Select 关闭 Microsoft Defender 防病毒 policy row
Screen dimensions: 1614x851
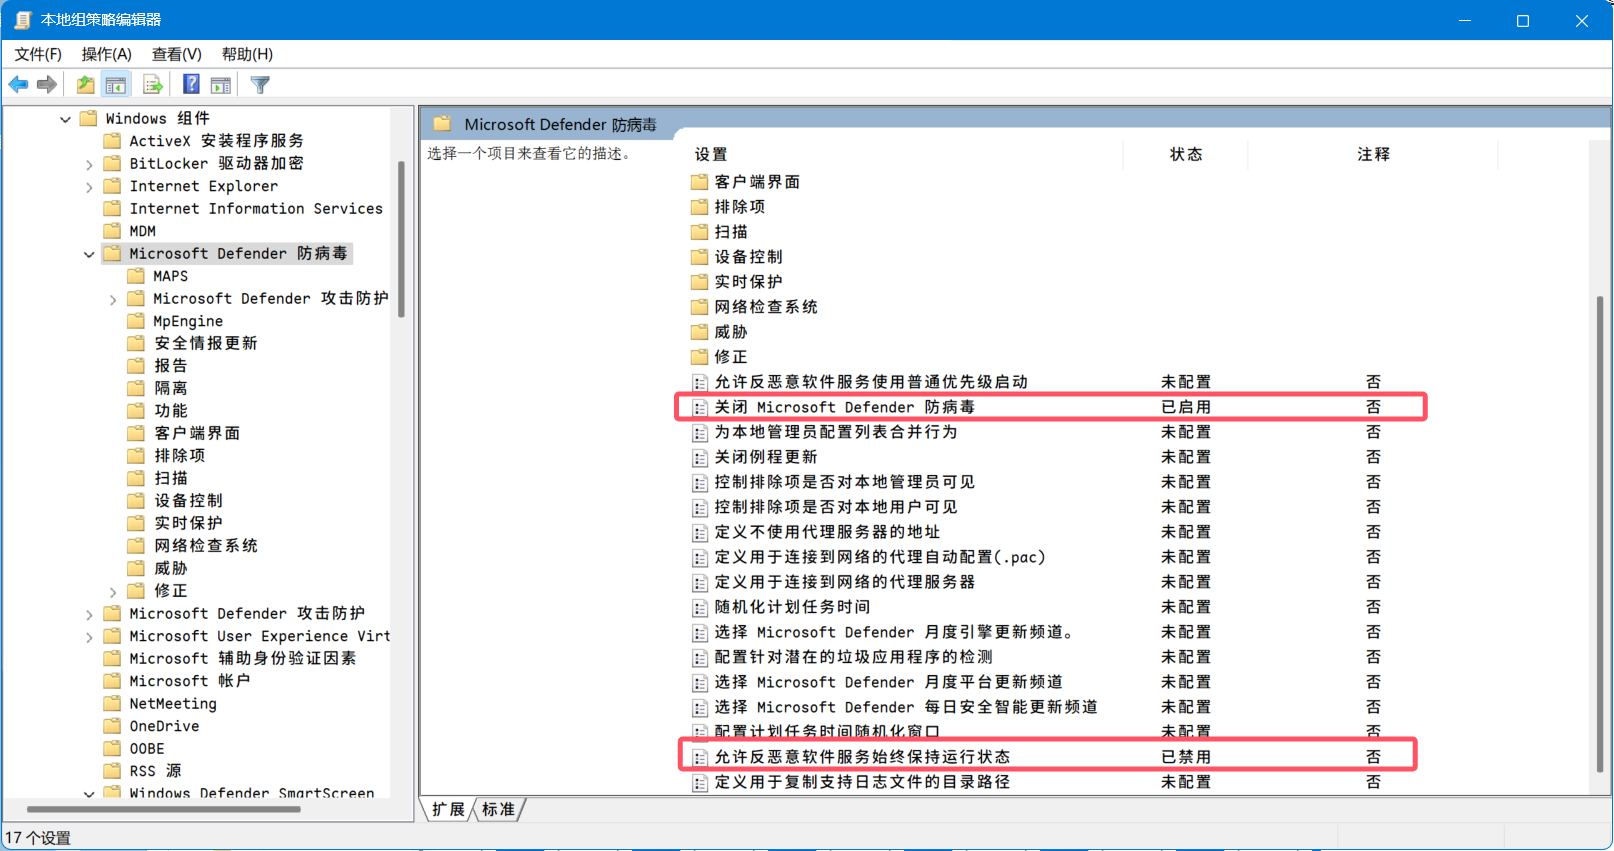(844, 407)
